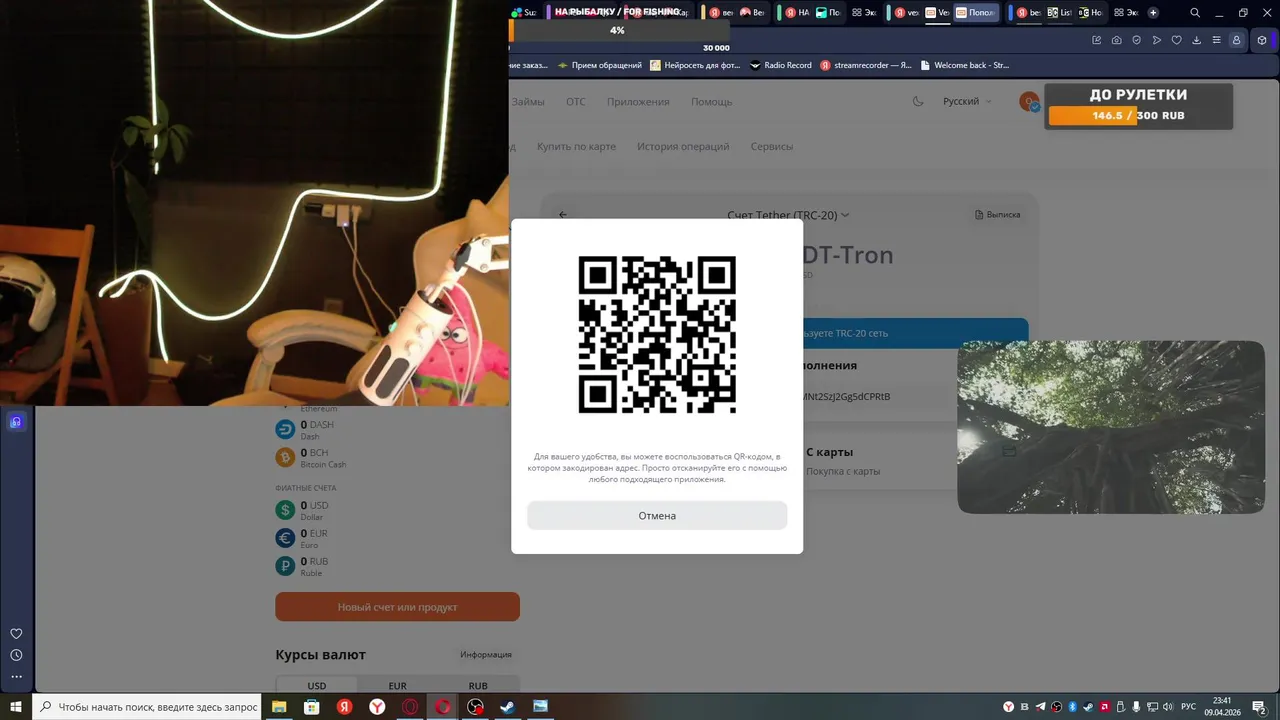Open the Выписка statement link

pos(997,215)
